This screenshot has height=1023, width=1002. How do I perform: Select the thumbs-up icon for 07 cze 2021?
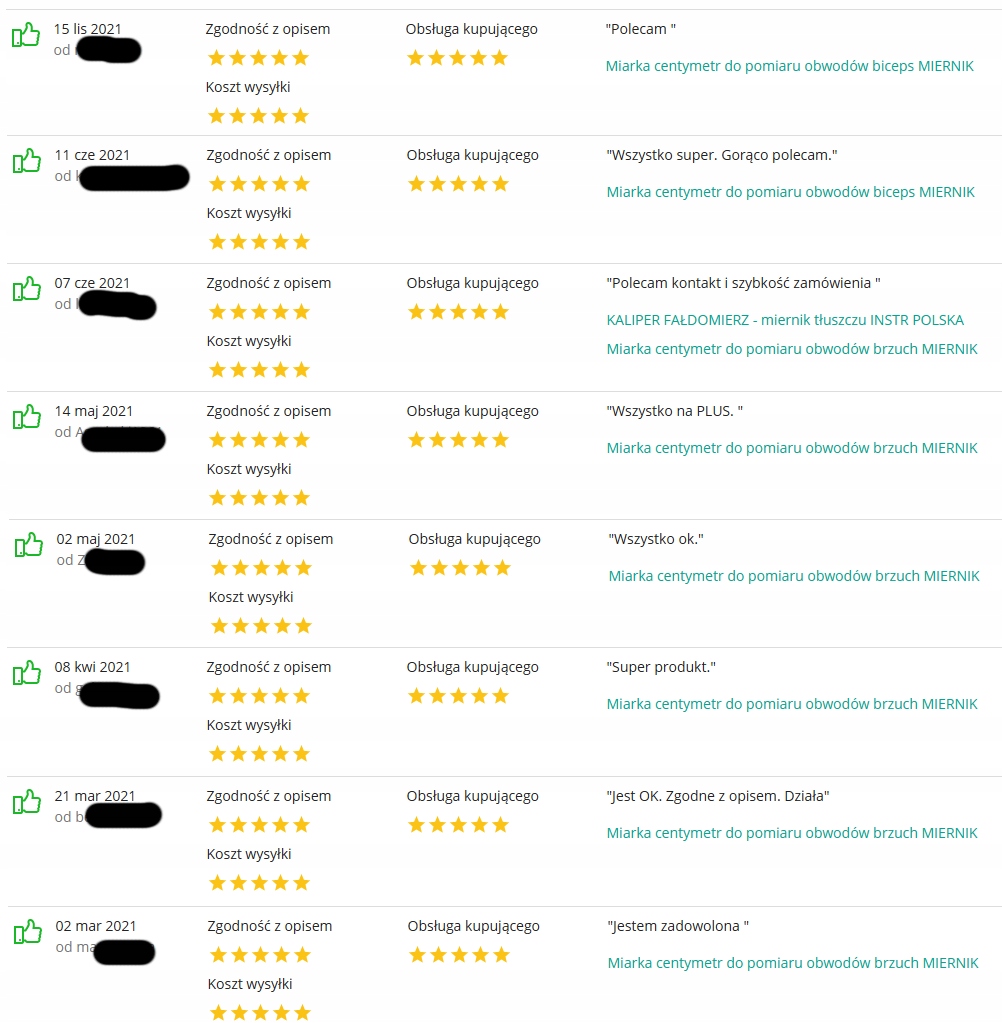pyautogui.click(x=26, y=289)
